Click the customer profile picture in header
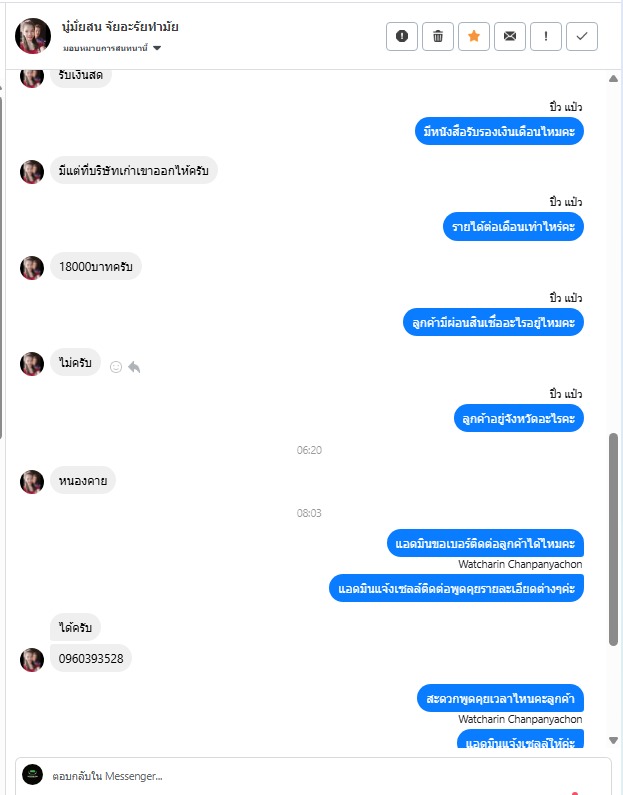 [33, 36]
